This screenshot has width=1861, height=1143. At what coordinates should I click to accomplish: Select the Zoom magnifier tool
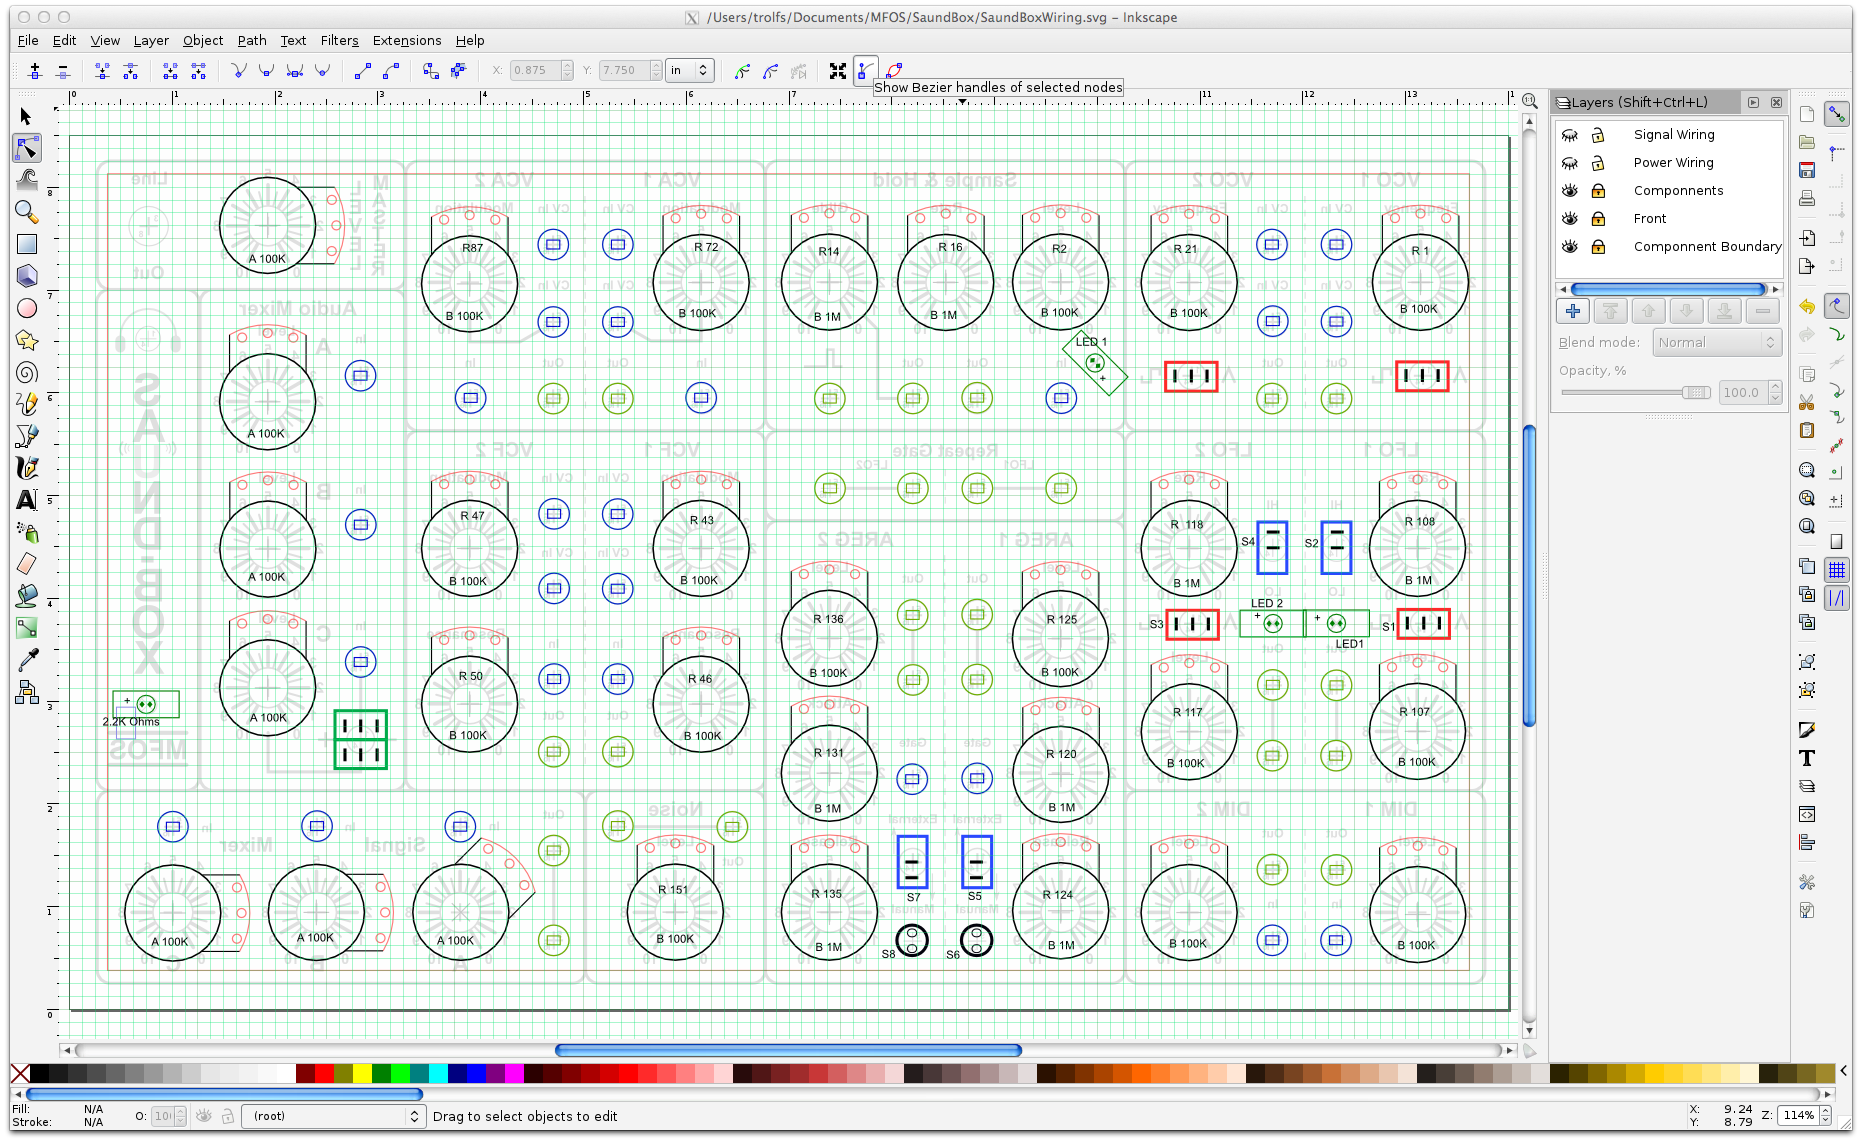click(26, 212)
